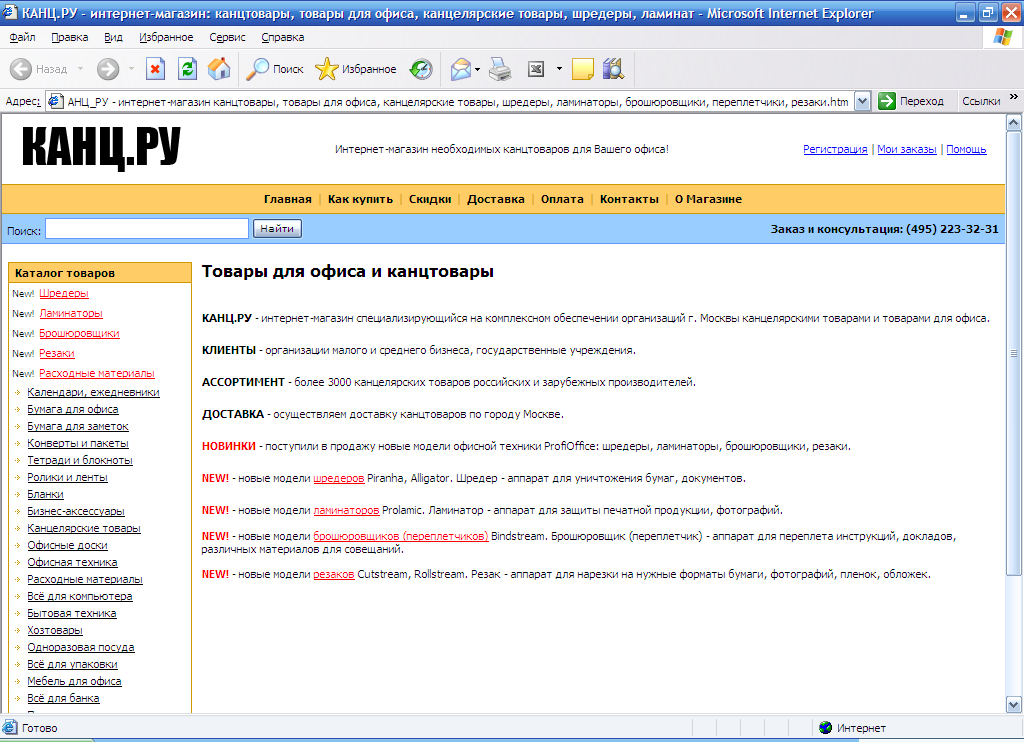Open the Скидки page
Image resolution: width=1024 pixels, height=742 pixels.
[430, 199]
